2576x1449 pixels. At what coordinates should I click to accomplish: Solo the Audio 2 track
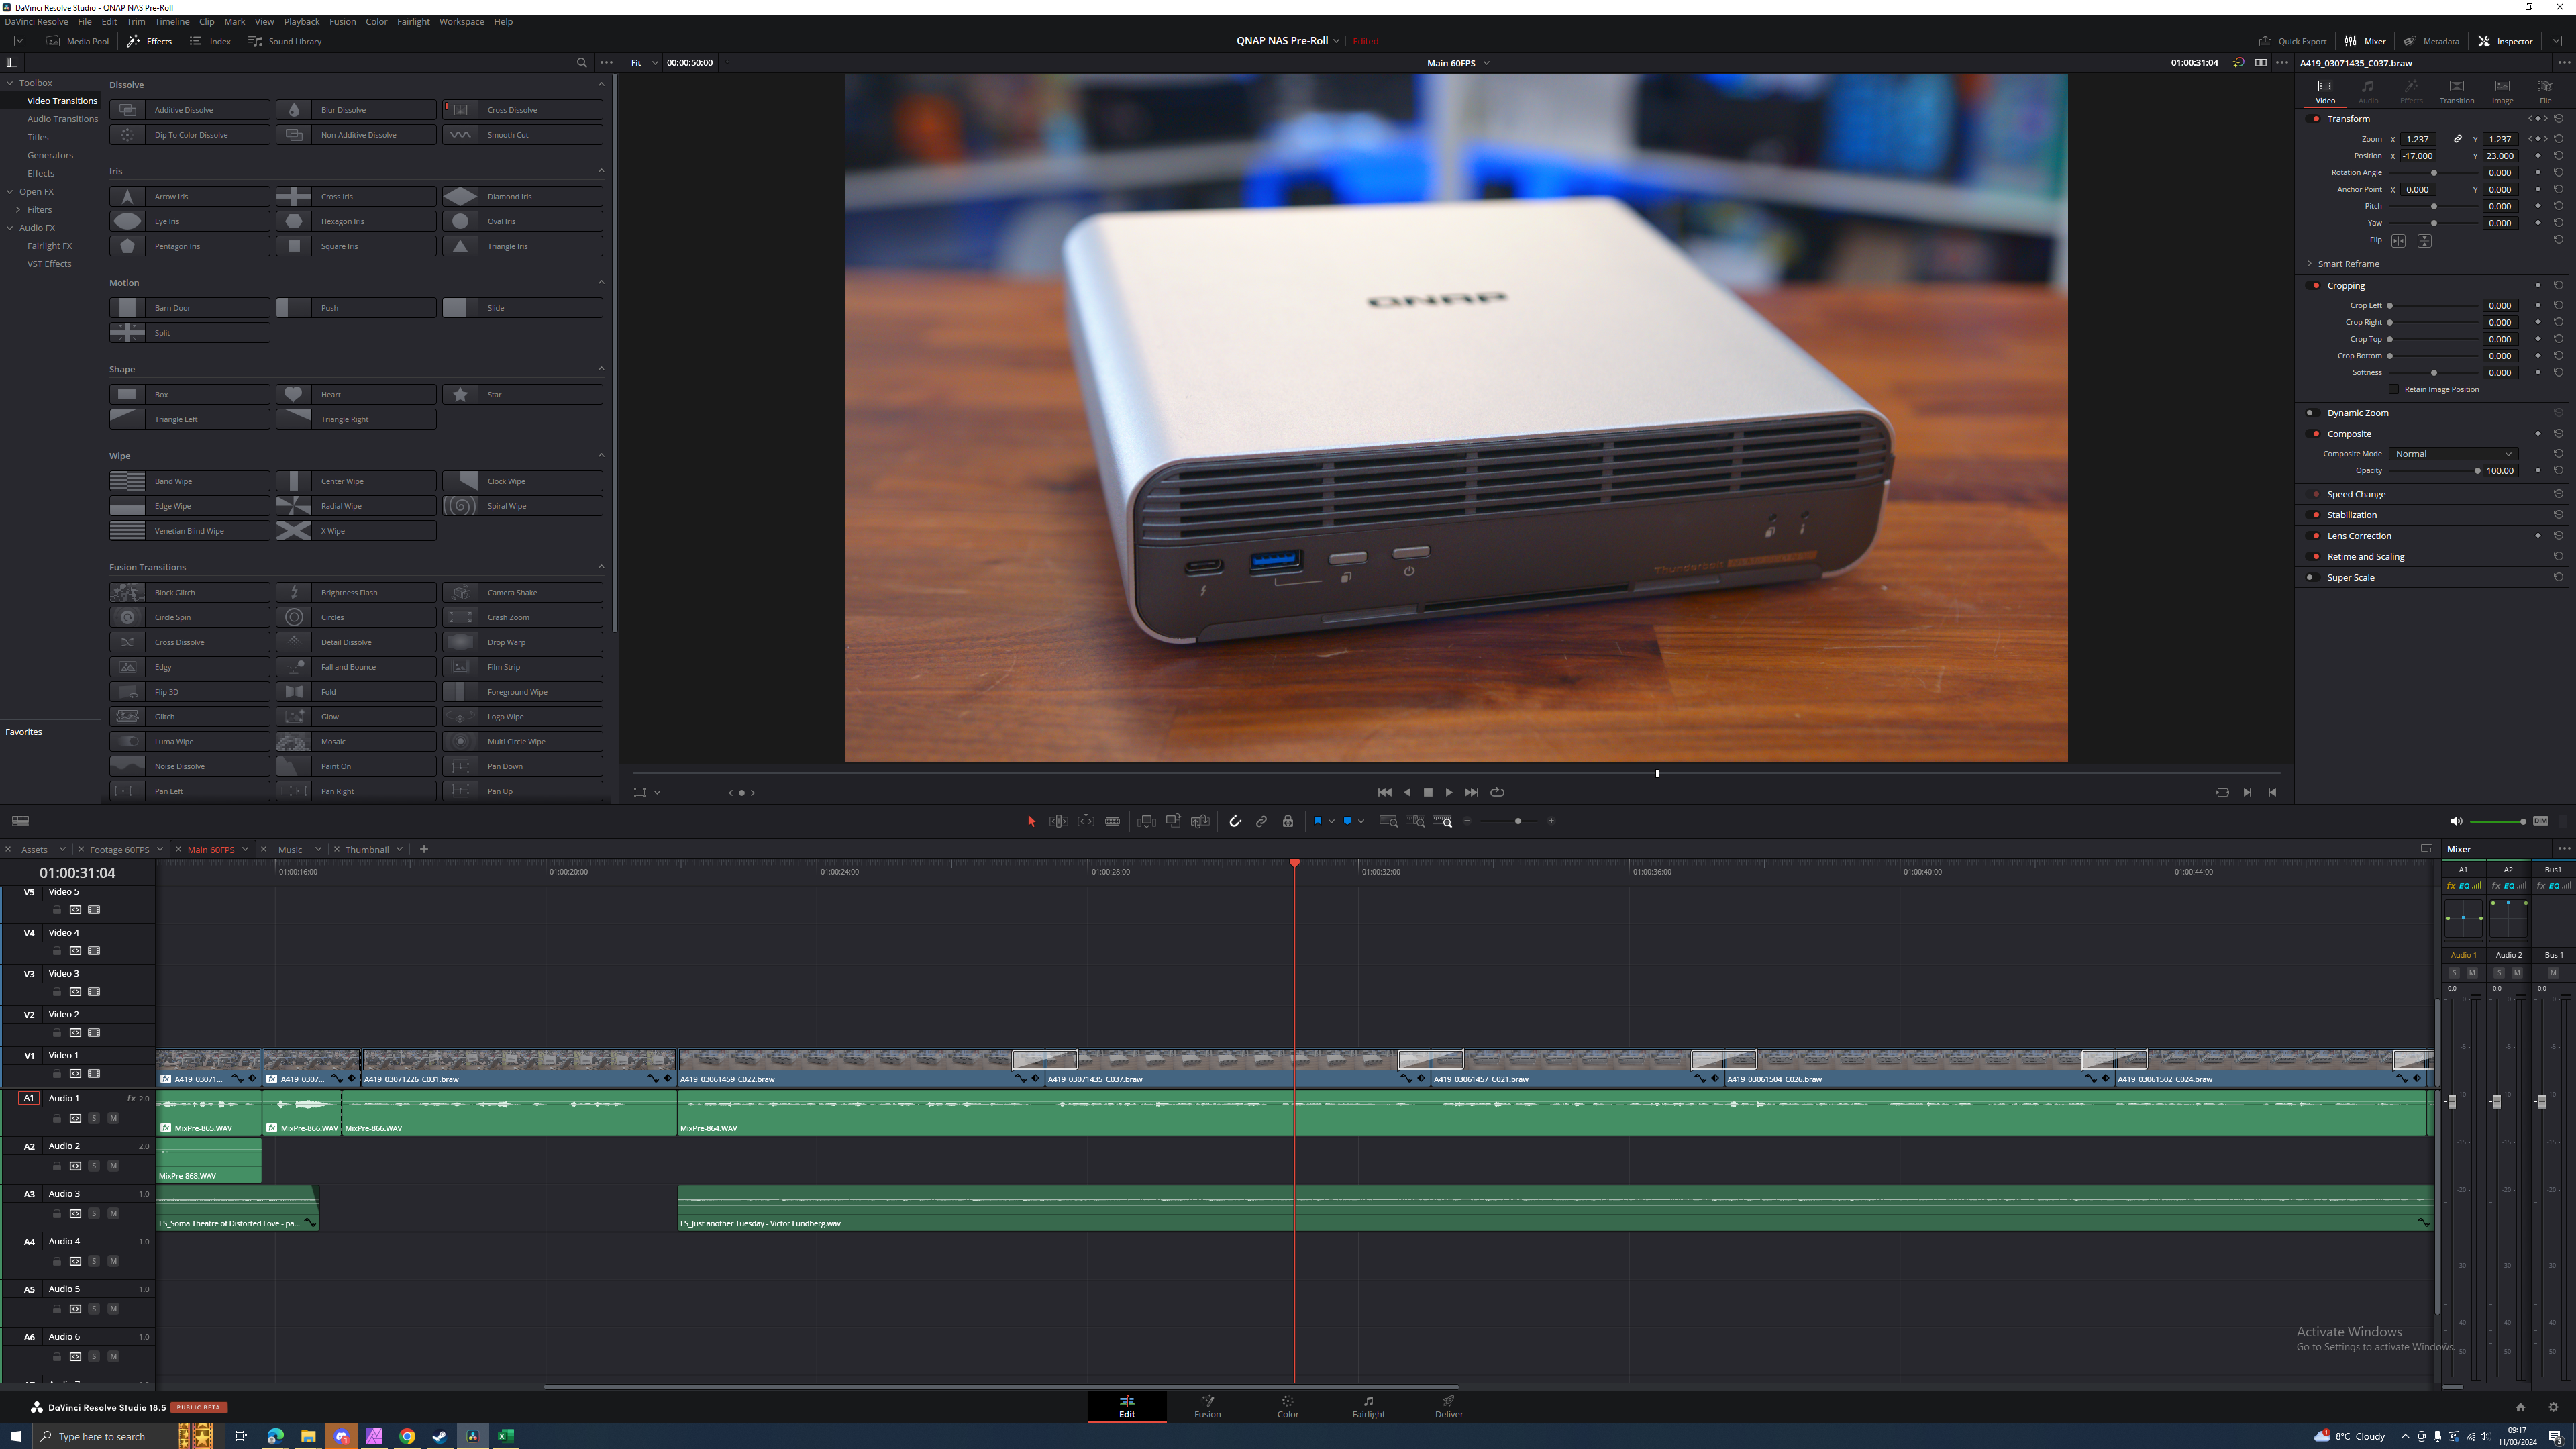tap(94, 1166)
